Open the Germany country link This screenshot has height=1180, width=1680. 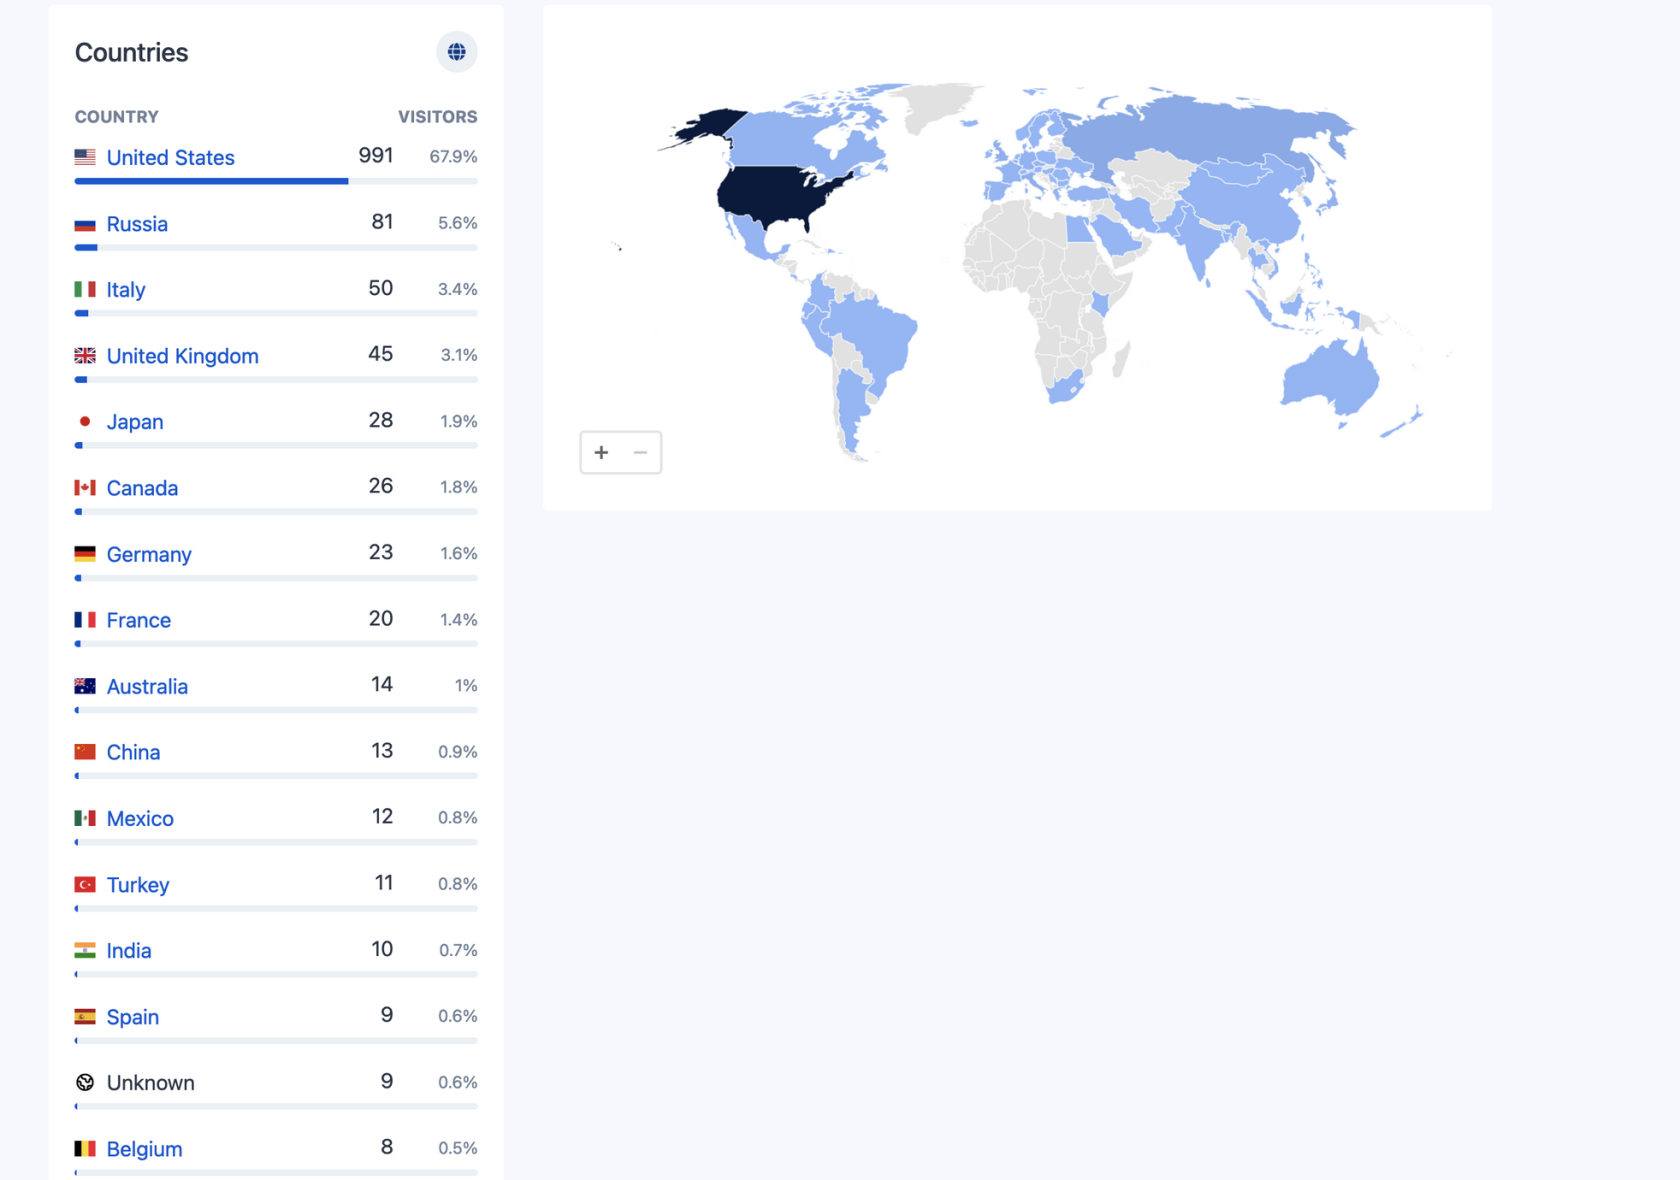point(149,554)
